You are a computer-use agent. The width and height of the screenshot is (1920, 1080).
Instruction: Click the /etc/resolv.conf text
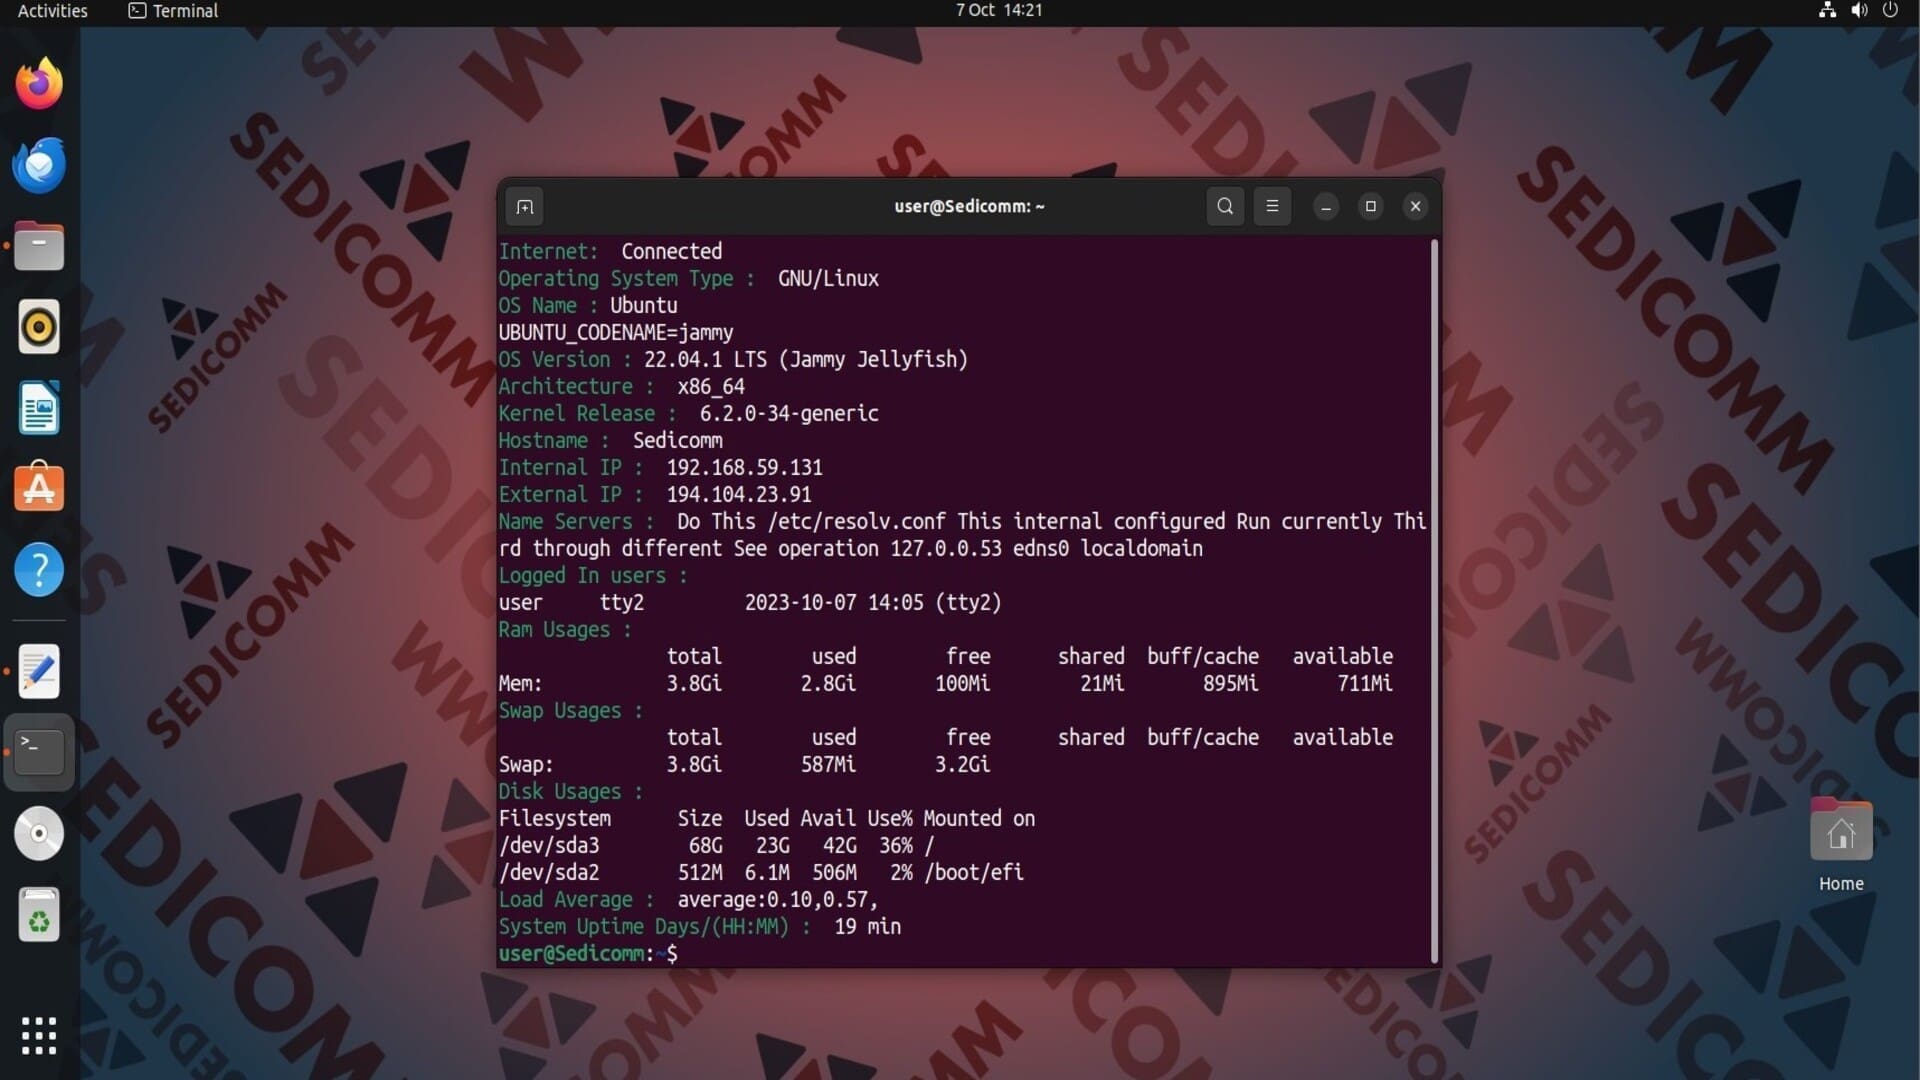tap(856, 522)
